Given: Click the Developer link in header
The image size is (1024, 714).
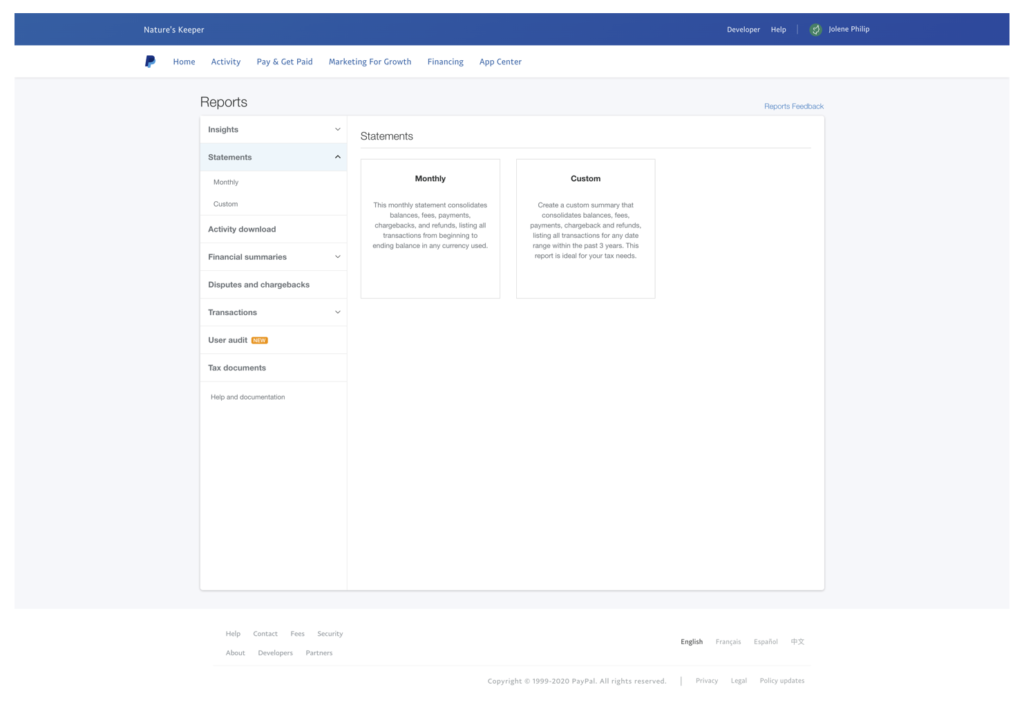Looking at the screenshot, I should [x=743, y=29].
